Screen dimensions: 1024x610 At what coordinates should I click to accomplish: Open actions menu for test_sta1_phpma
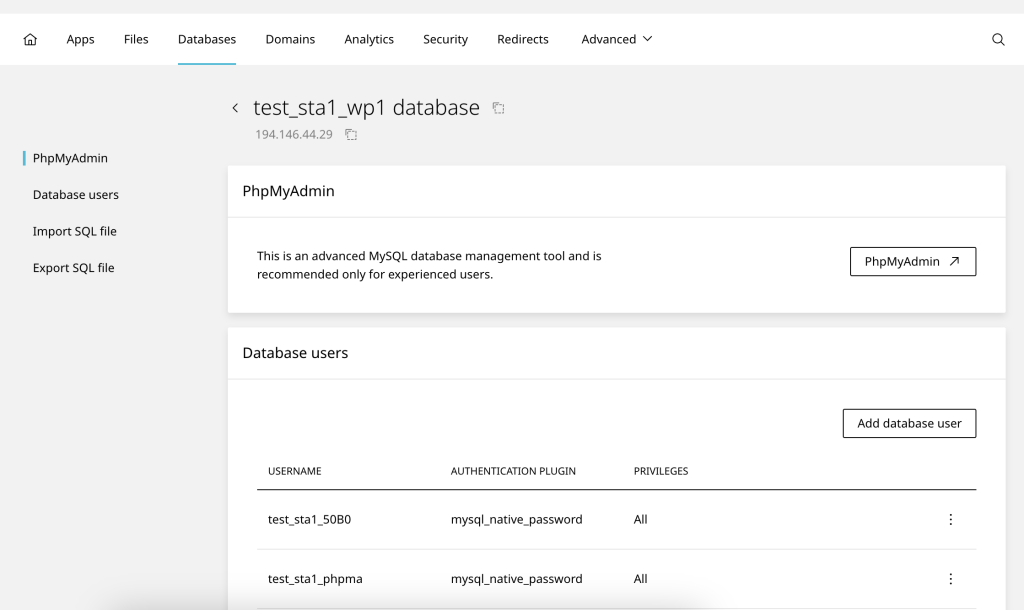[x=950, y=579]
